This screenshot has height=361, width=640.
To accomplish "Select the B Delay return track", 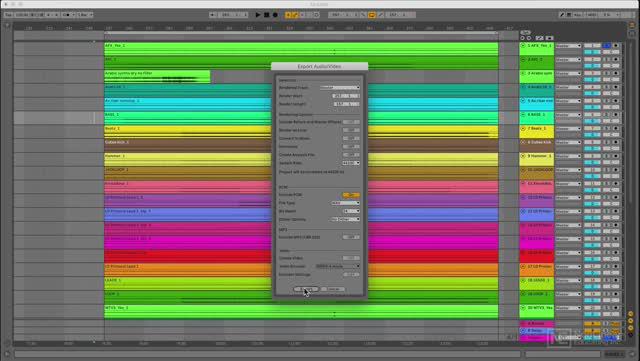I will pos(537,330).
